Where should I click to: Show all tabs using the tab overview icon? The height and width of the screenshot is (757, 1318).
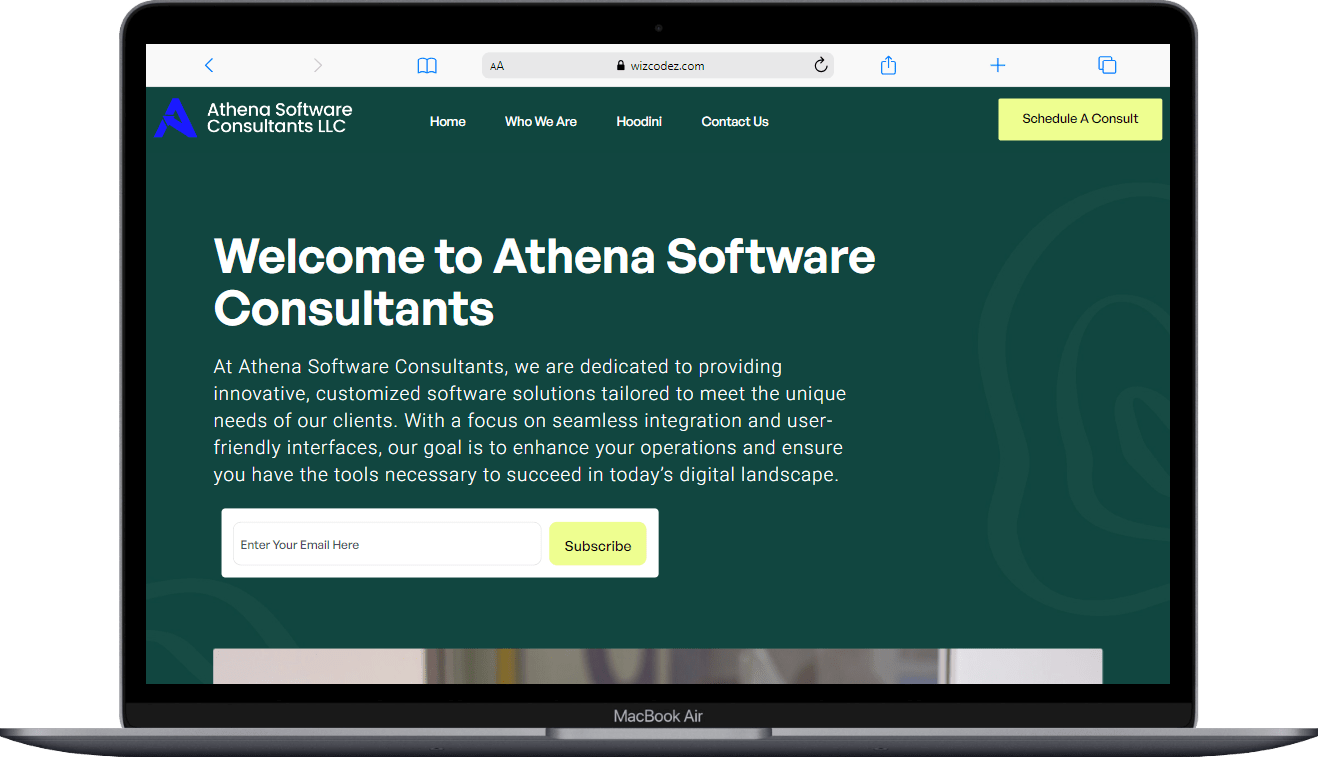coord(1107,64)
